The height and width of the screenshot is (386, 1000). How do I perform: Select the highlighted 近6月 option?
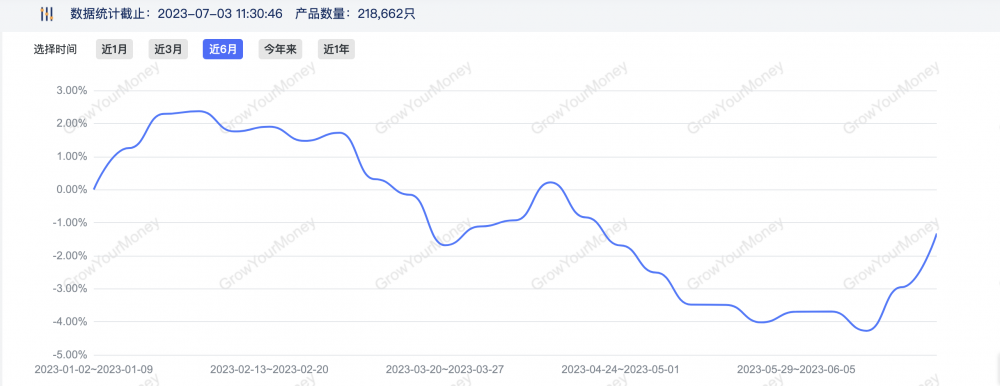tap(223, 50)
